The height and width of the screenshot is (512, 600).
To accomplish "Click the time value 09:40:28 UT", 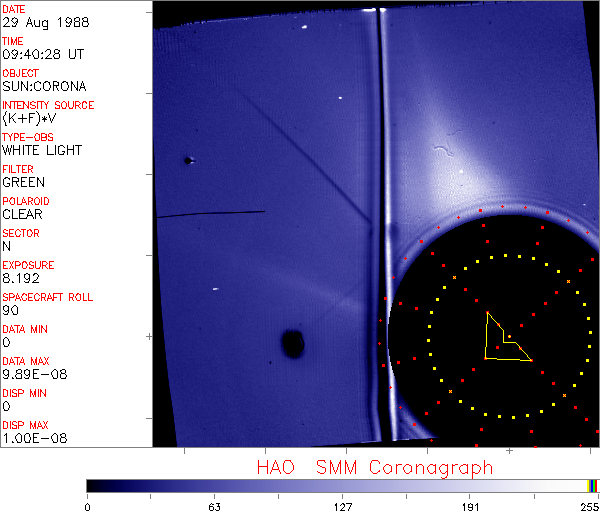I will click(x=41, y=54).
